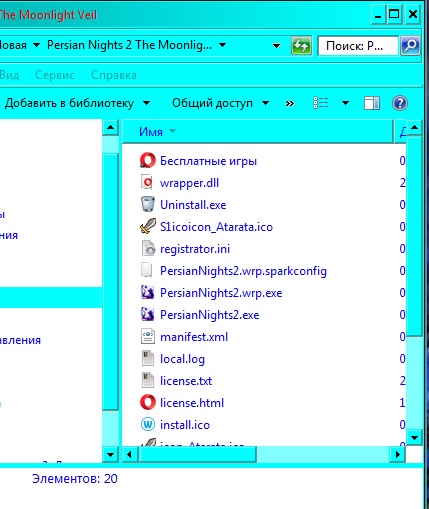Open the view options dropdown arrow
Screen dimensions: 429x509
click(x=346, y=103)
